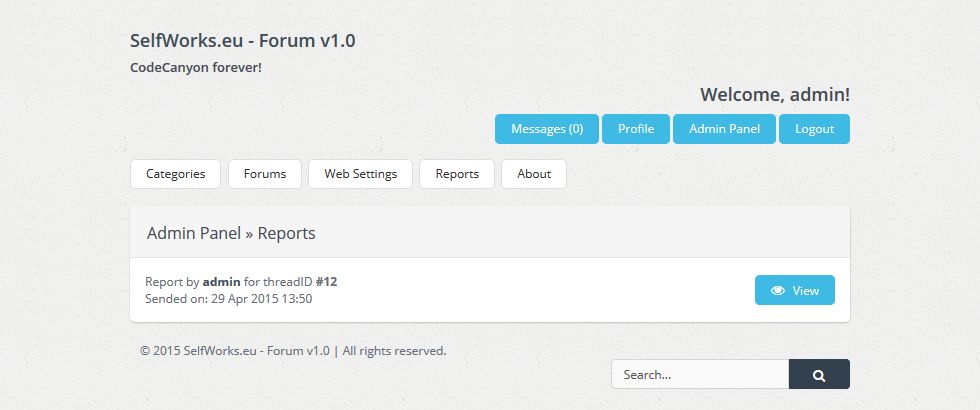Viewport: 980px width, 410px height.
Task: Go to the Profile page
Action: click(x=636, y=129)
